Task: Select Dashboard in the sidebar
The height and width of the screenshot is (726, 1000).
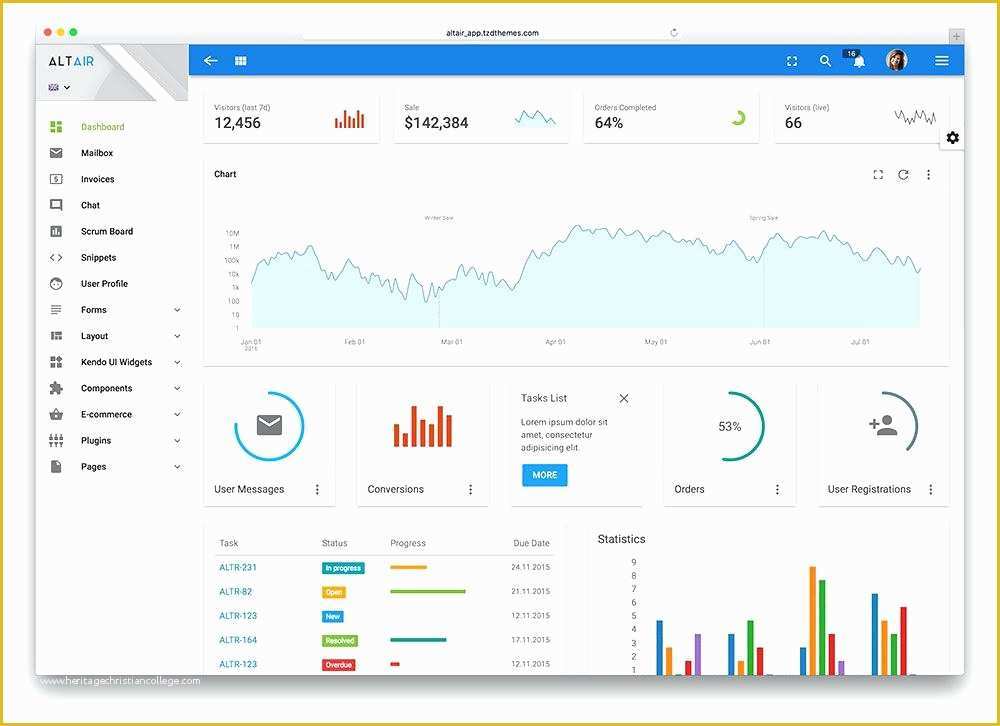Action: click(103, 126)
